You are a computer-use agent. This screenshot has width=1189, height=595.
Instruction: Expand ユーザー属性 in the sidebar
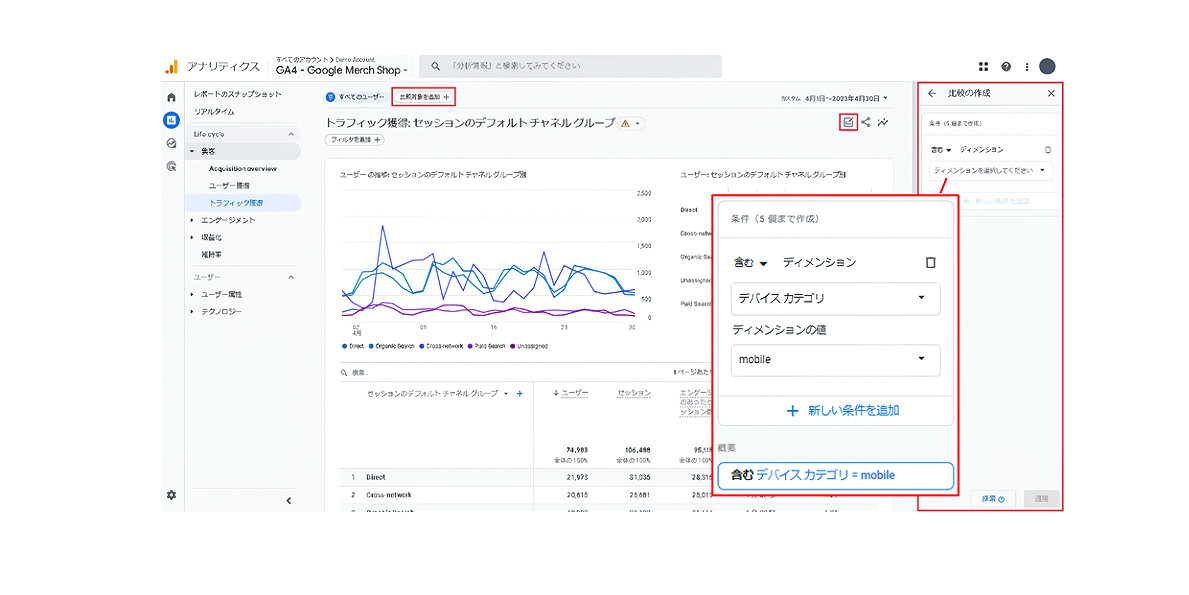point(192,294)
